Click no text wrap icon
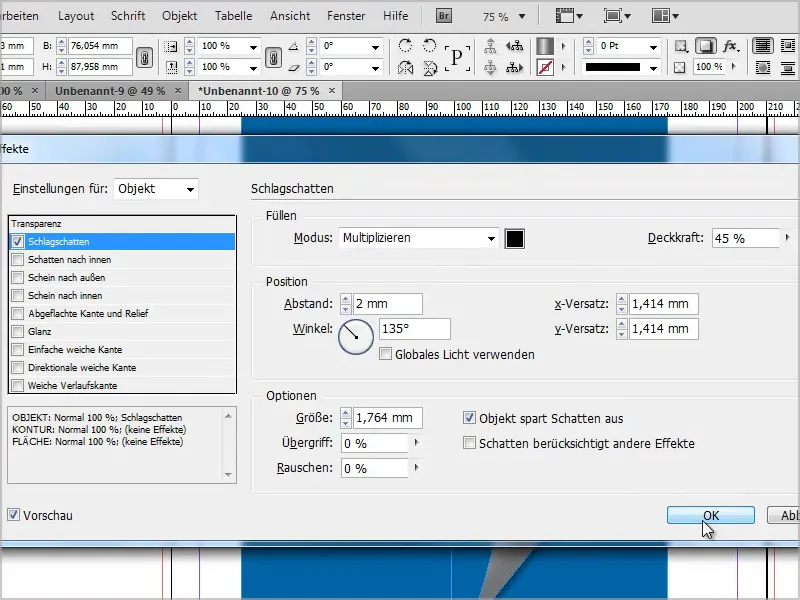The height and width of the screenshot is (600, 800). tap(763, 46)
